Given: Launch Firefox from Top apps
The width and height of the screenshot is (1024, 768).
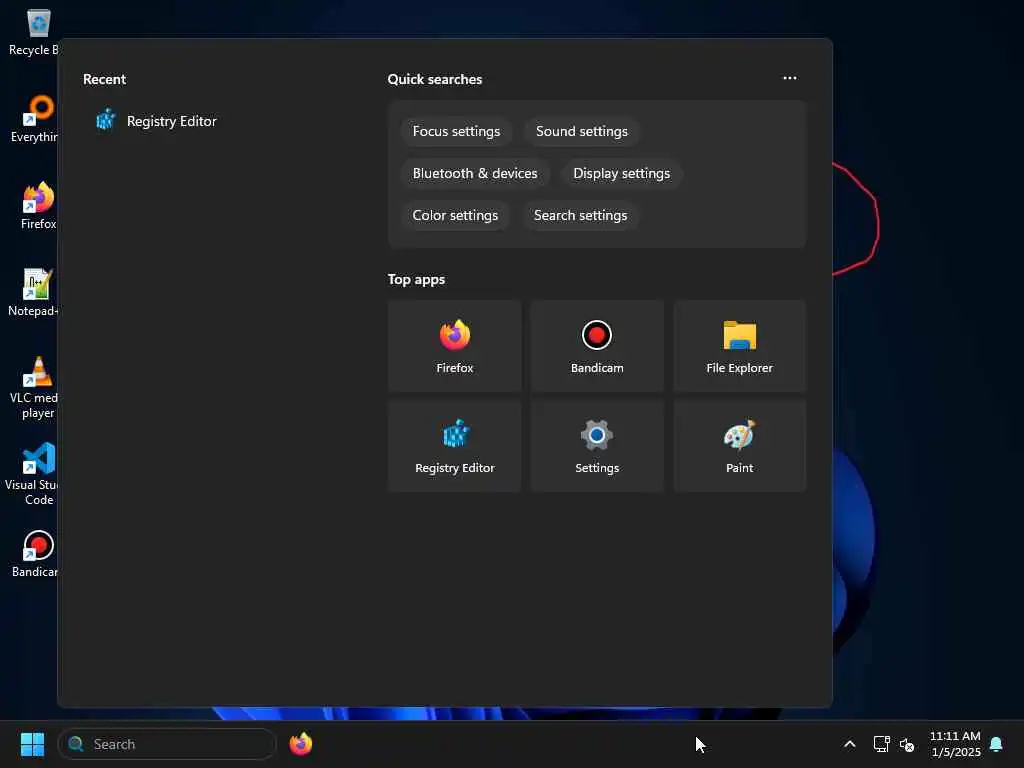Looking at the screenshot, I should [455, 346].
